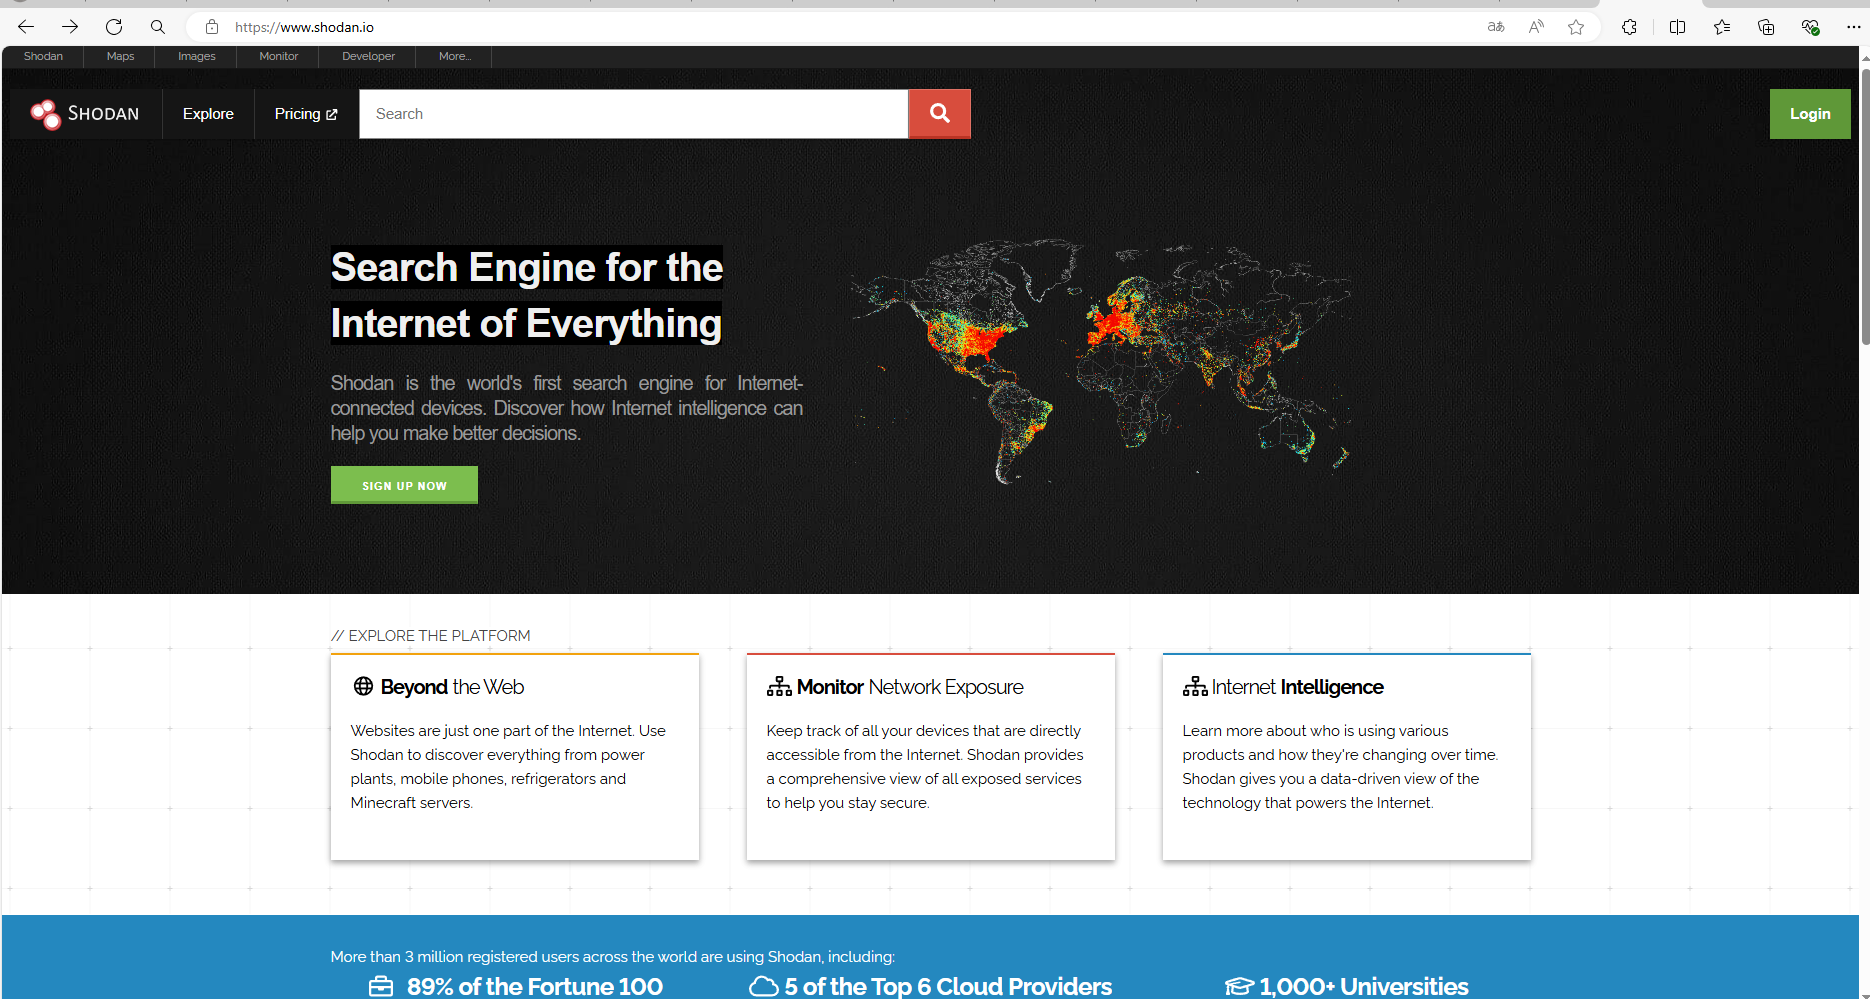Click the briefcase icon beside Fortune 100

pos(381,987)
